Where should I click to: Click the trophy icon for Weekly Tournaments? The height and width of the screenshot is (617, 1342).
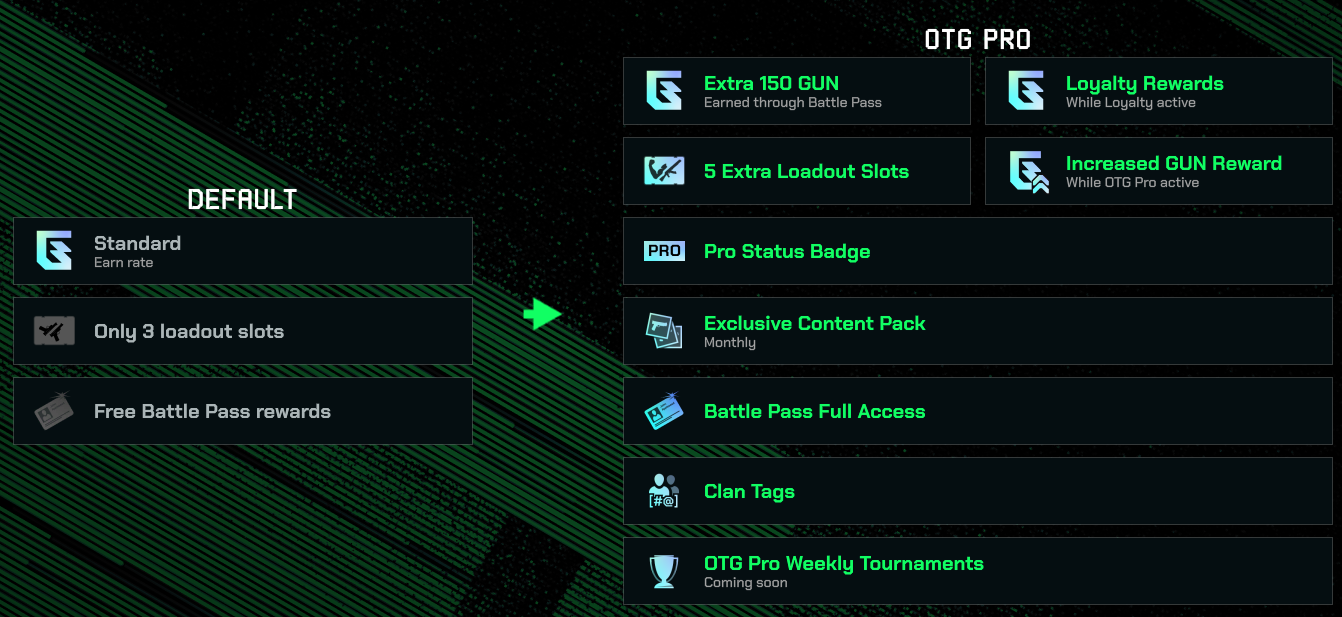pyautogui.click(x=664, y=571)
